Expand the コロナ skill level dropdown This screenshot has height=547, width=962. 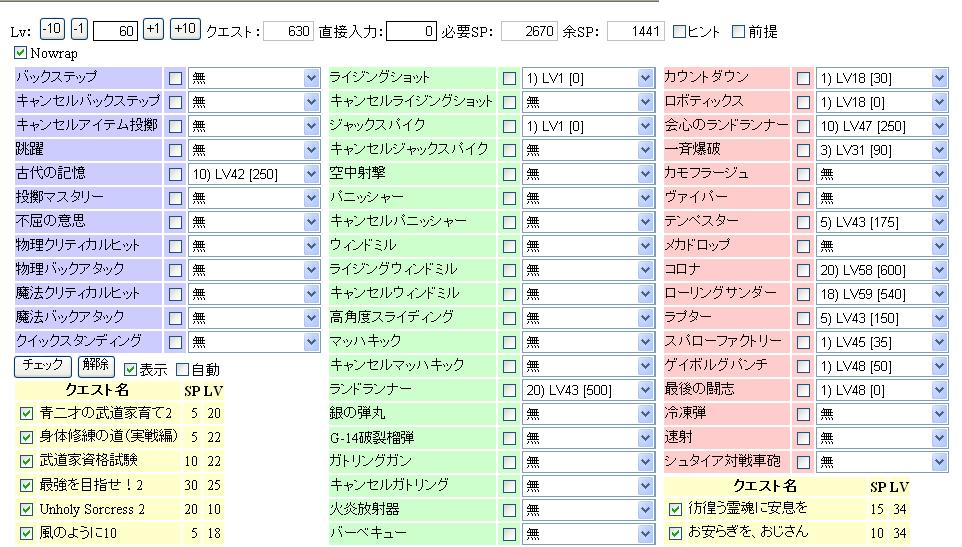(x=881, y=269)
